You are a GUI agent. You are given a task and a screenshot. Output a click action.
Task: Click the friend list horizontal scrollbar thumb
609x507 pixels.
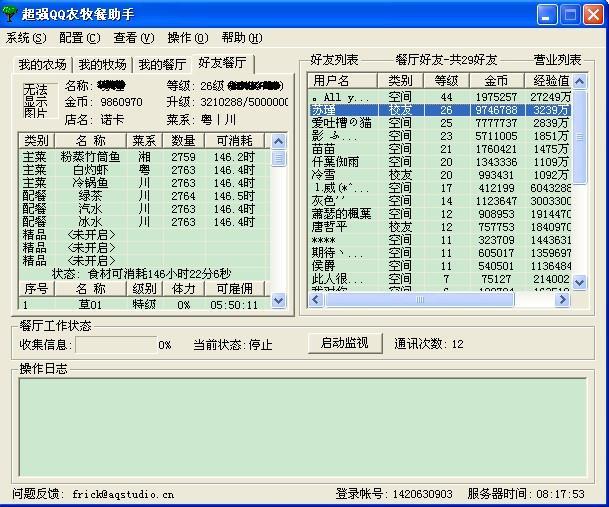point(420,300)
